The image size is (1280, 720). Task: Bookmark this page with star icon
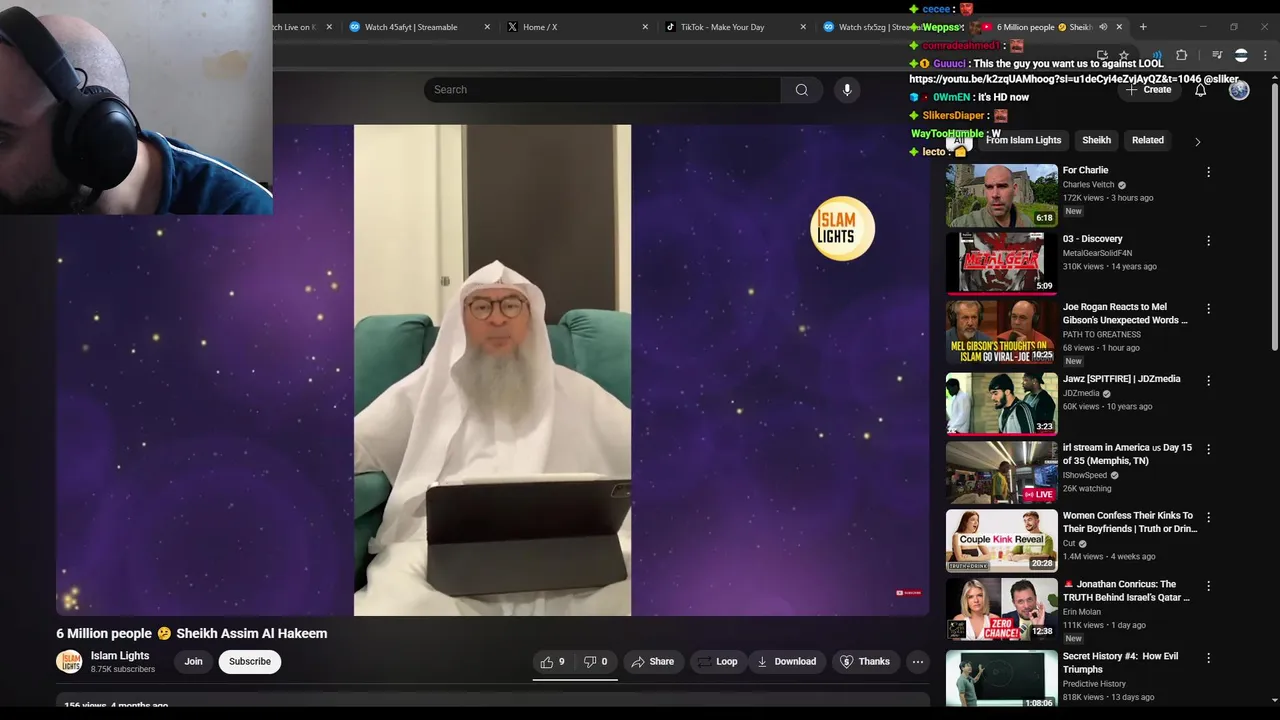point(1124,56)
